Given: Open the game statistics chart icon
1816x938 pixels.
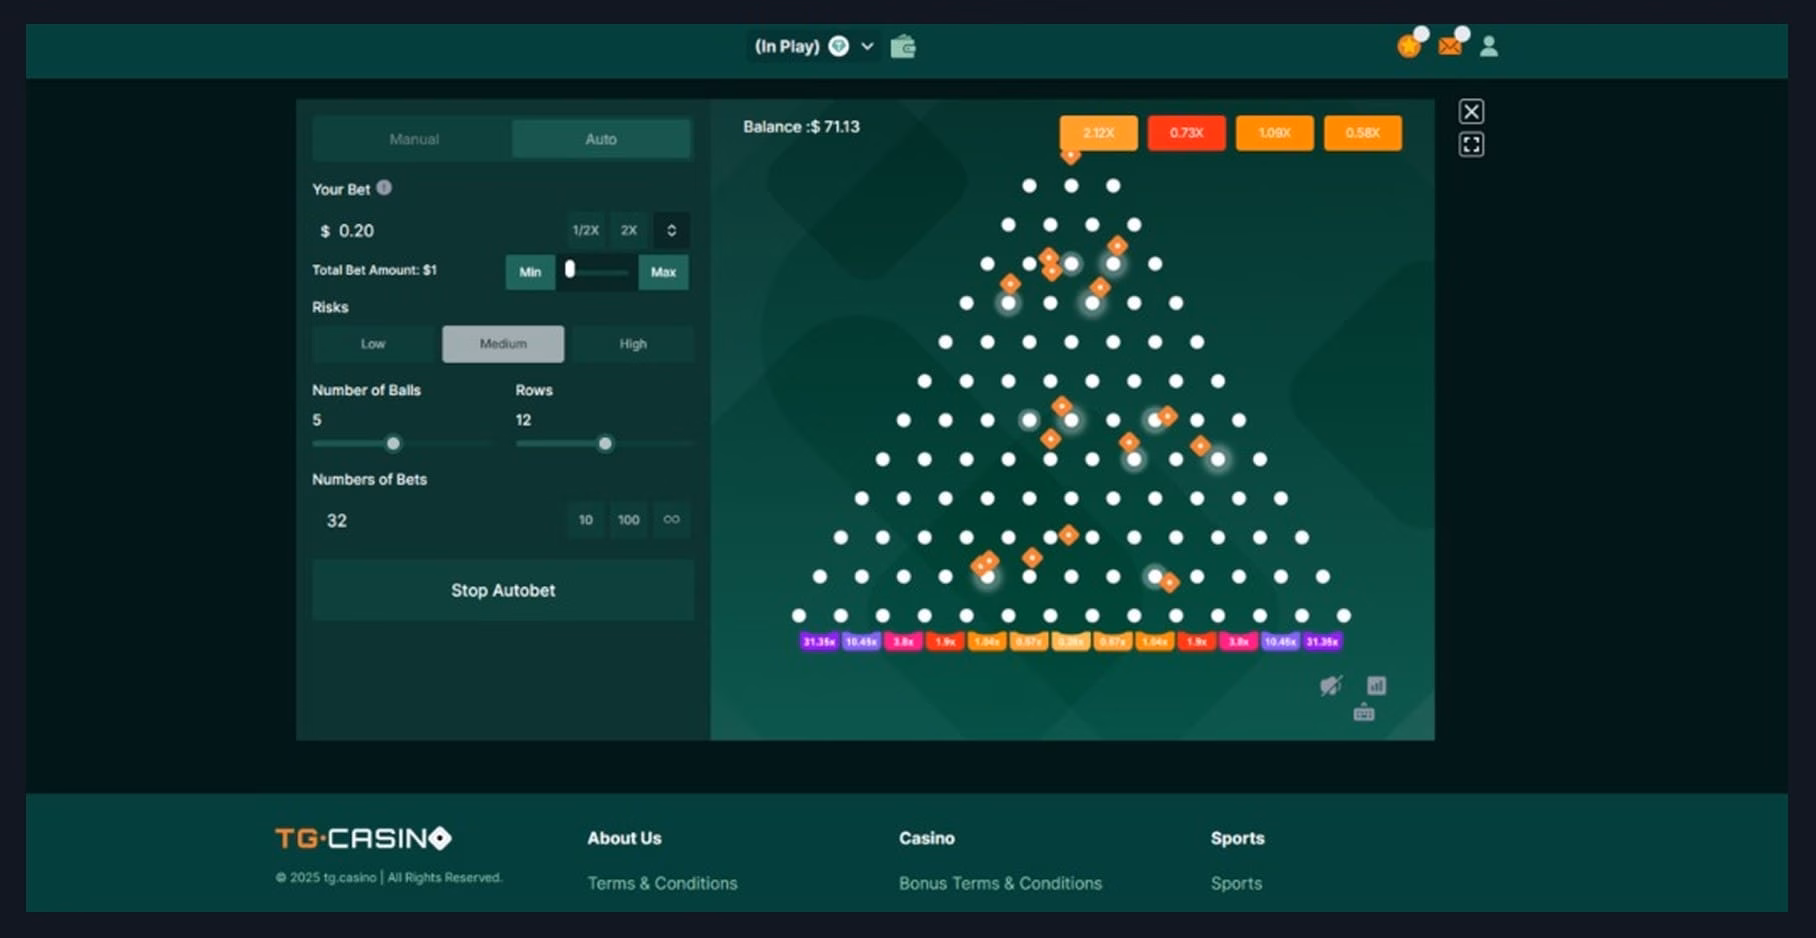Looking at the screenshot, I should [1377, 685].
